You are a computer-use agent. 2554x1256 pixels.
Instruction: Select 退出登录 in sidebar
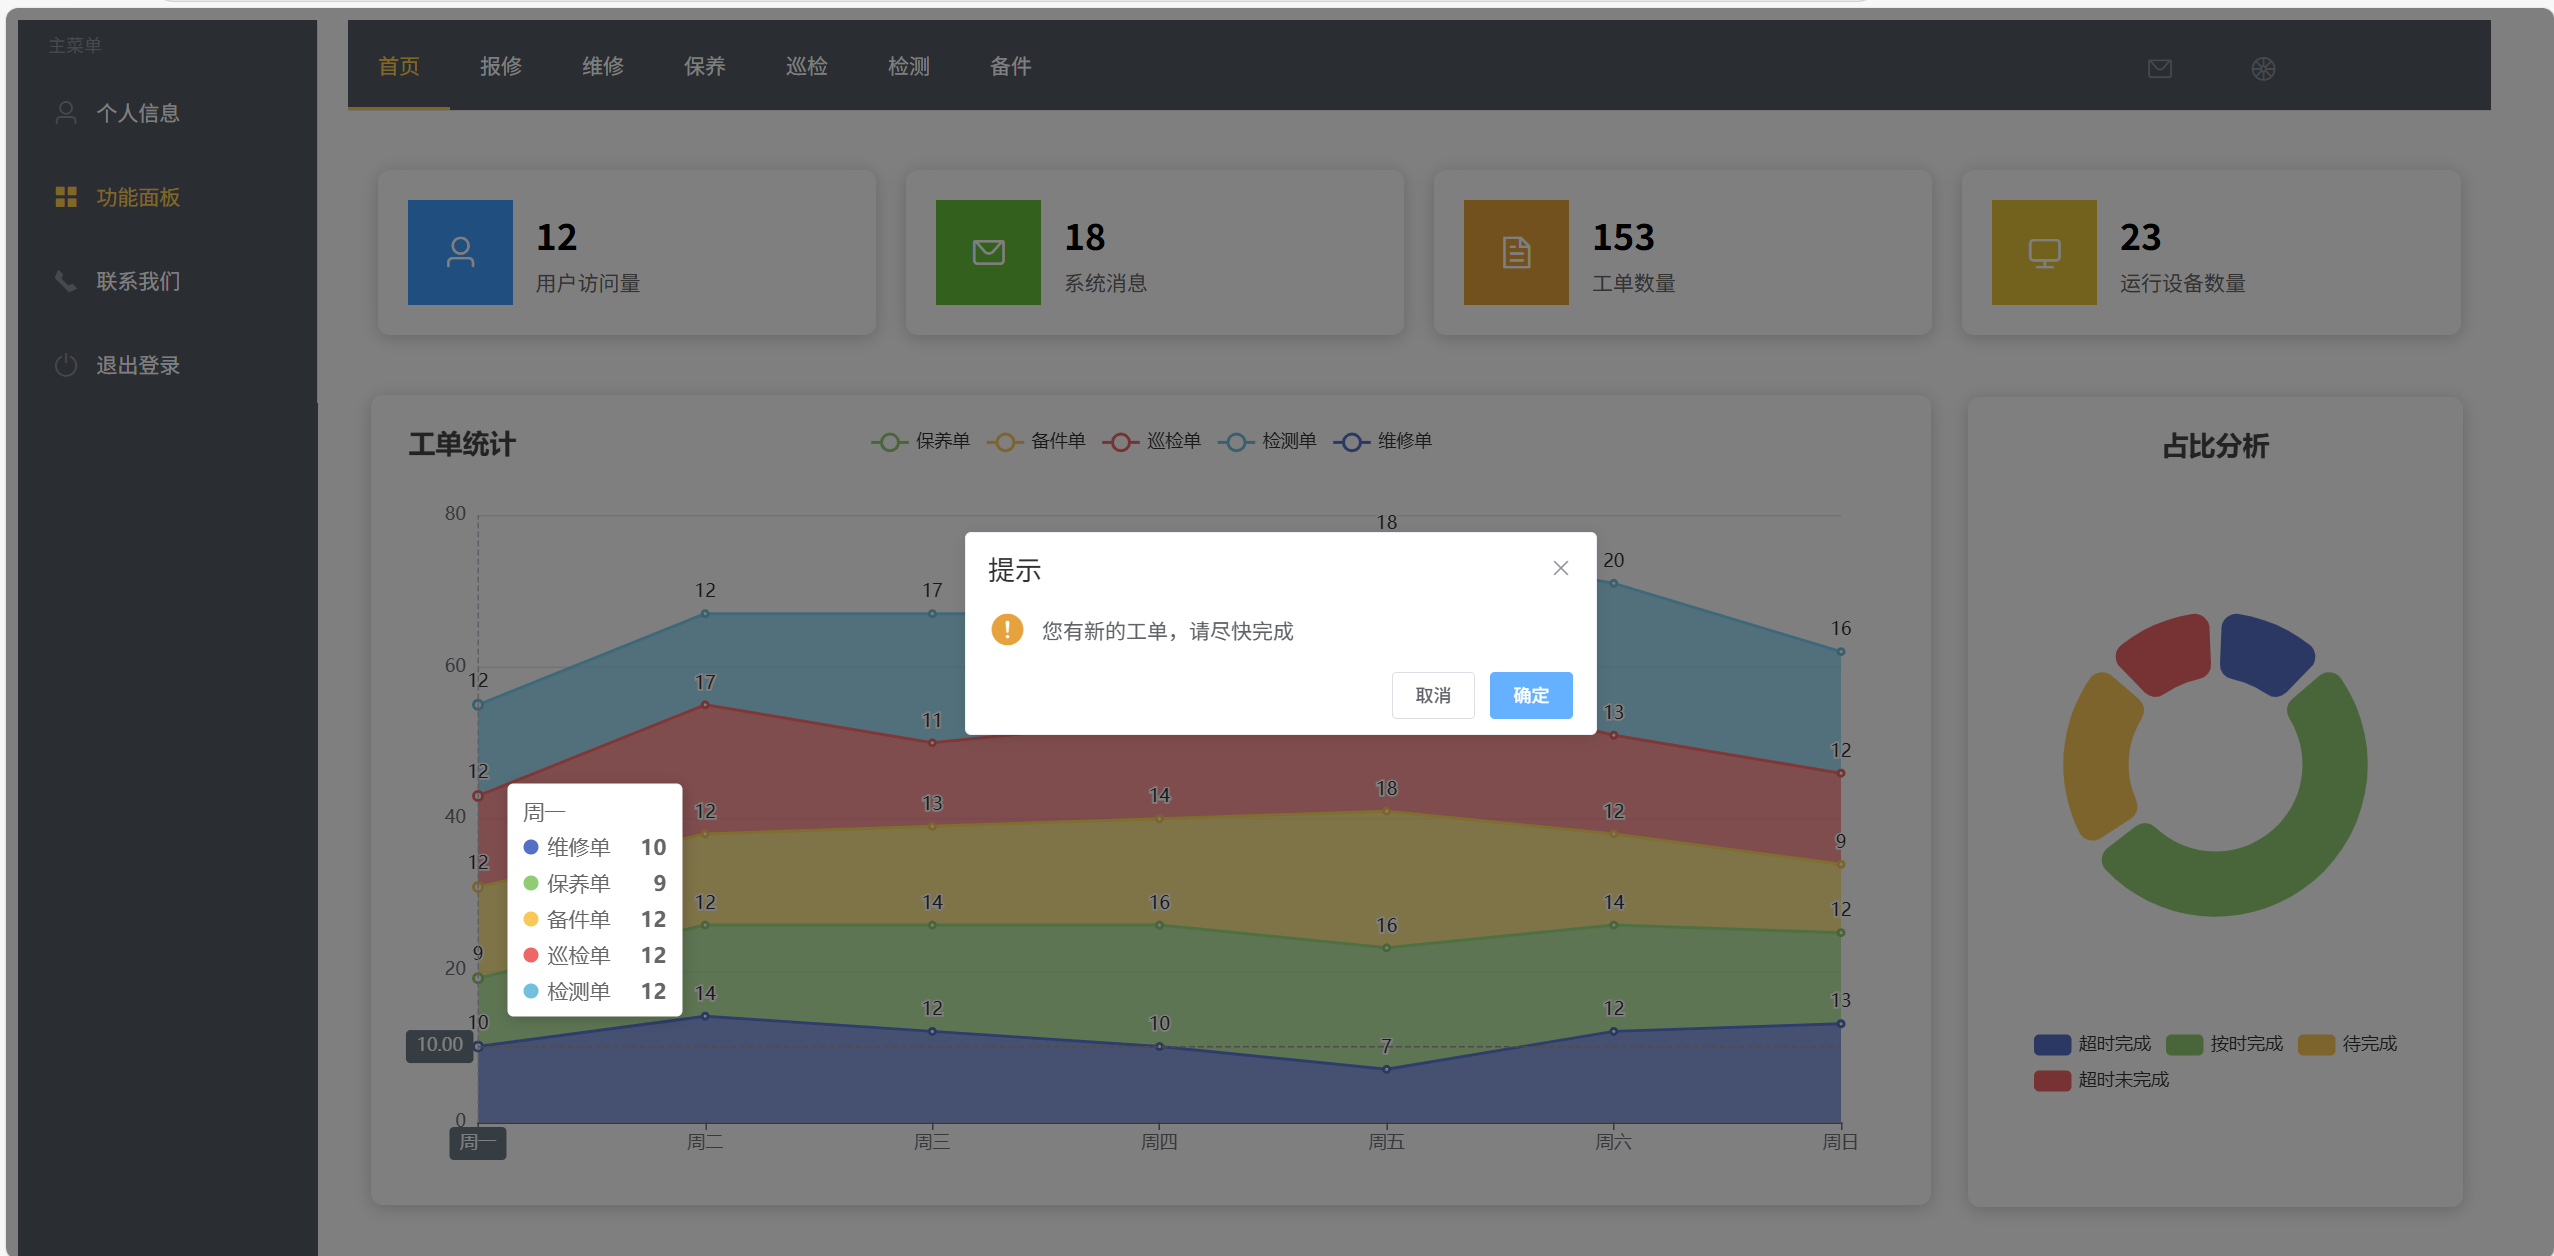pyautogui.click(x=137, y=365)
